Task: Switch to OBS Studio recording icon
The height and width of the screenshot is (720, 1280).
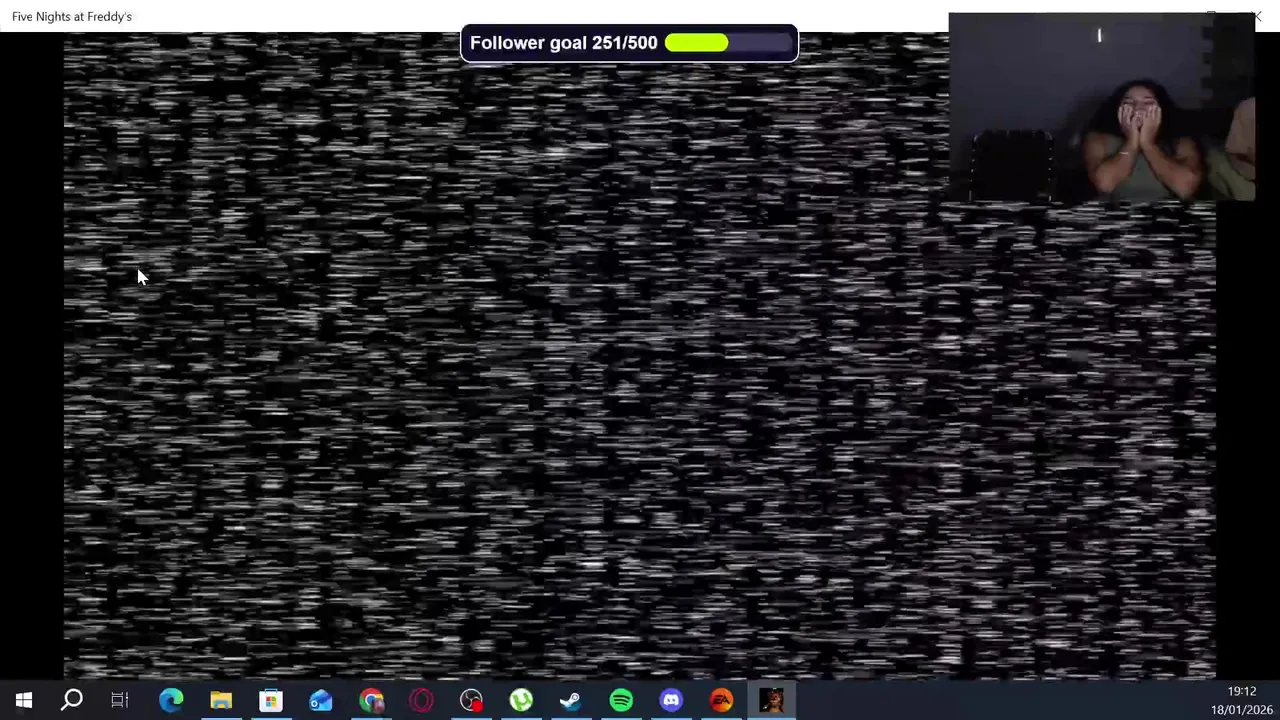Action: tap(471, 700)
